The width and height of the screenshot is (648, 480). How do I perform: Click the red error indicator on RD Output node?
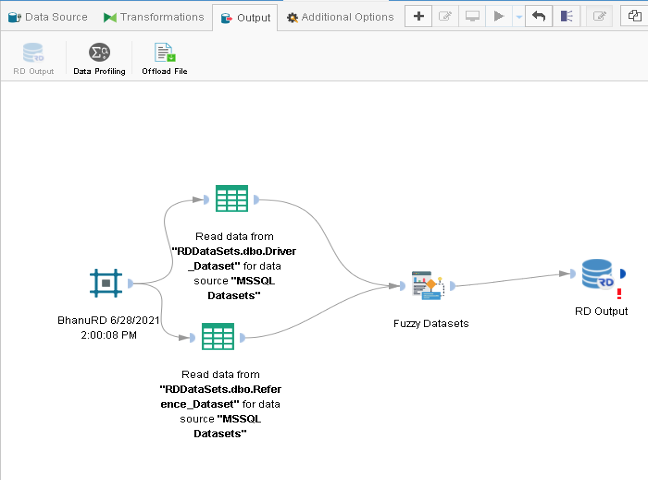click(619, 294)
